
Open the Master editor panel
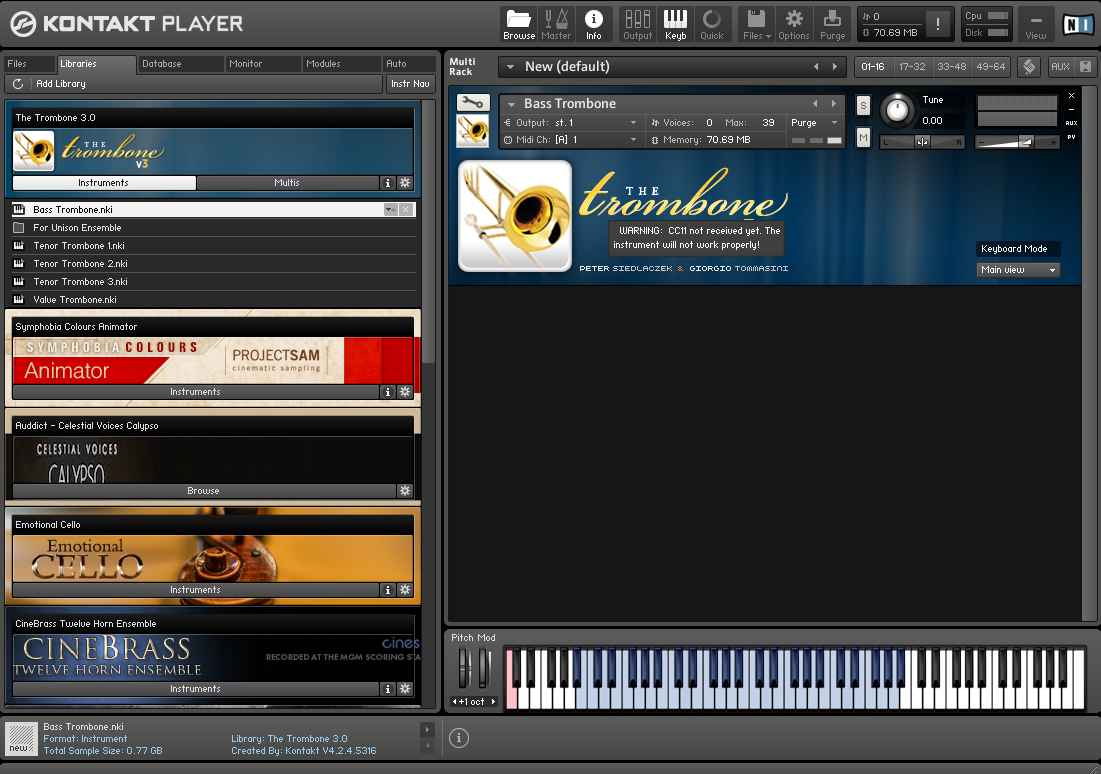tap(556, 25)
